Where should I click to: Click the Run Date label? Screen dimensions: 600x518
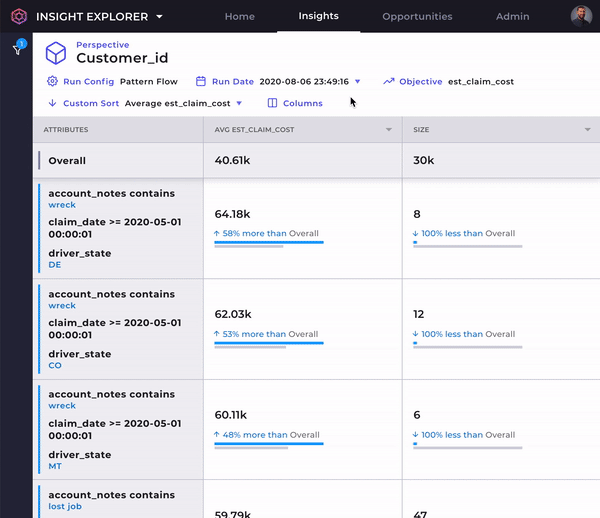click(x=233, y=81)
